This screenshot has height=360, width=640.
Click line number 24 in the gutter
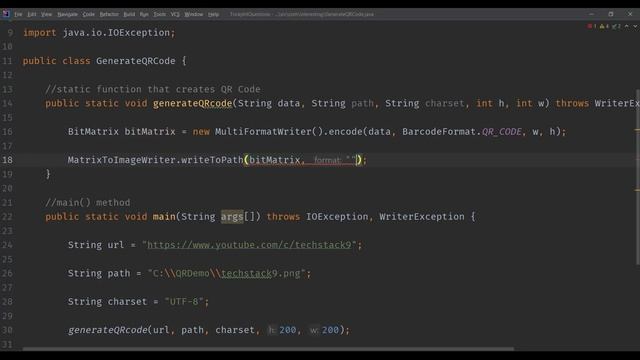point(7,245)
